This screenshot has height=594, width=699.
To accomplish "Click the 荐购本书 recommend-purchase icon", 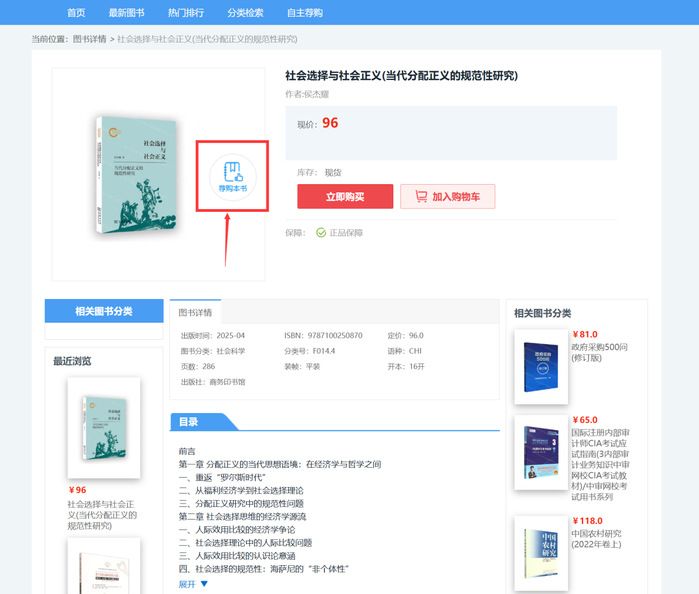I will (232, 177).
